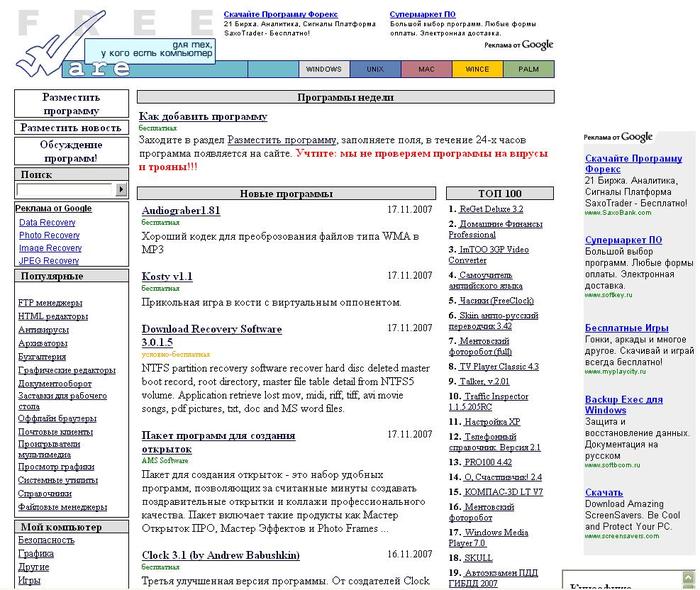Open "Проигрыватели мультимедиа" category link
This screenshot has width=700, height=590.
(x=49, y=449)
